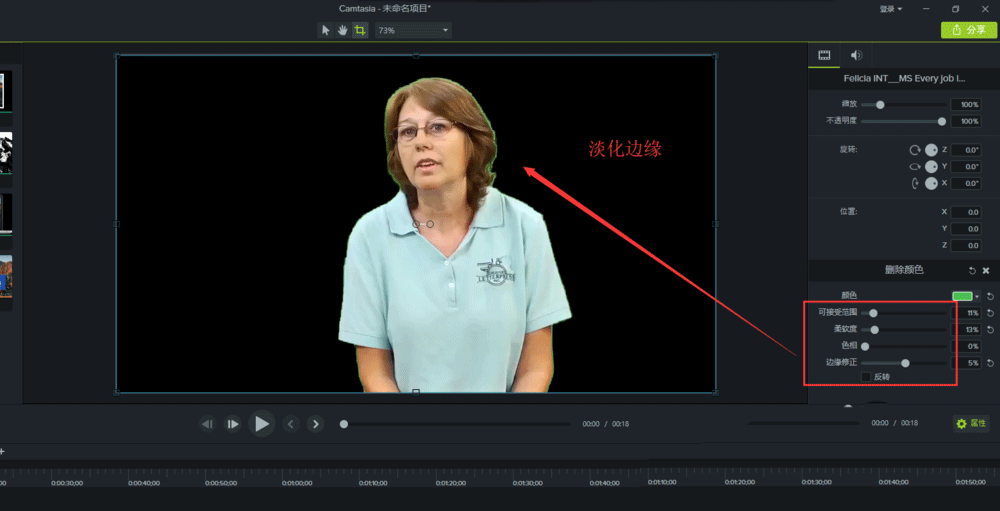This screenshot has height=511, width=1000.
Task: Jump to the next clip
Action: 316,424
